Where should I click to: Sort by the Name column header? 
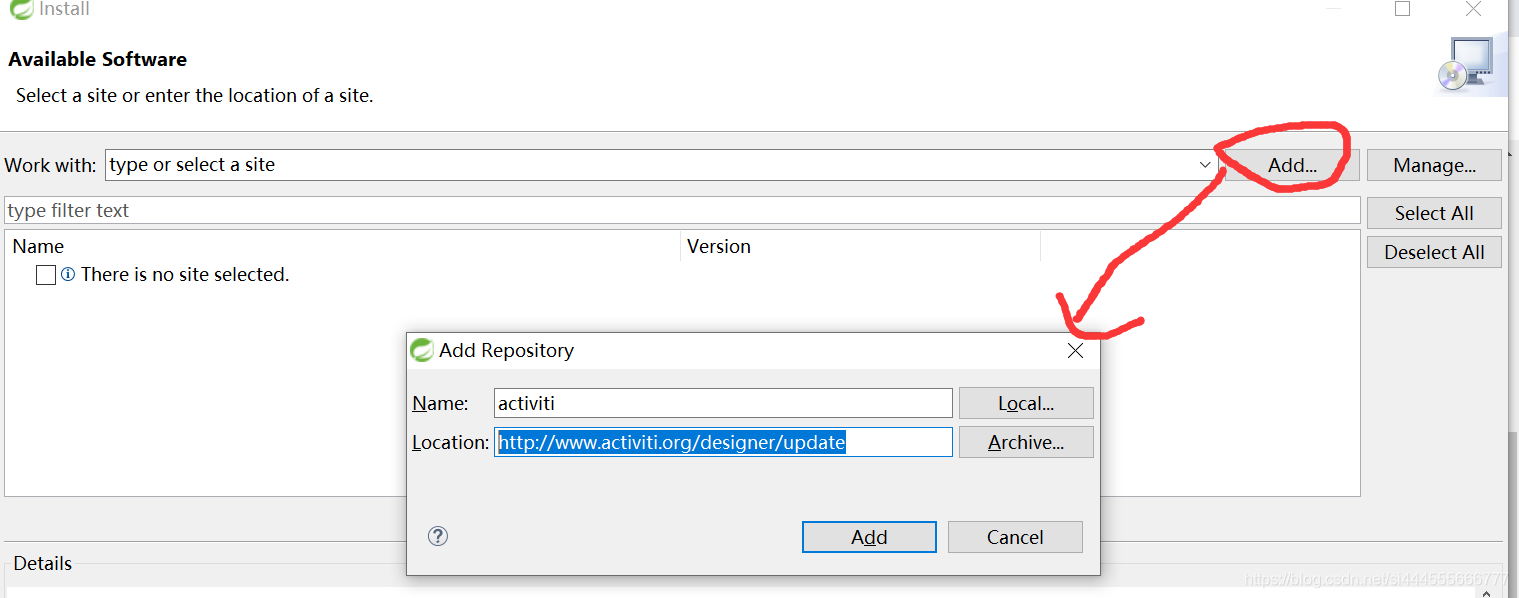[342, 246]
